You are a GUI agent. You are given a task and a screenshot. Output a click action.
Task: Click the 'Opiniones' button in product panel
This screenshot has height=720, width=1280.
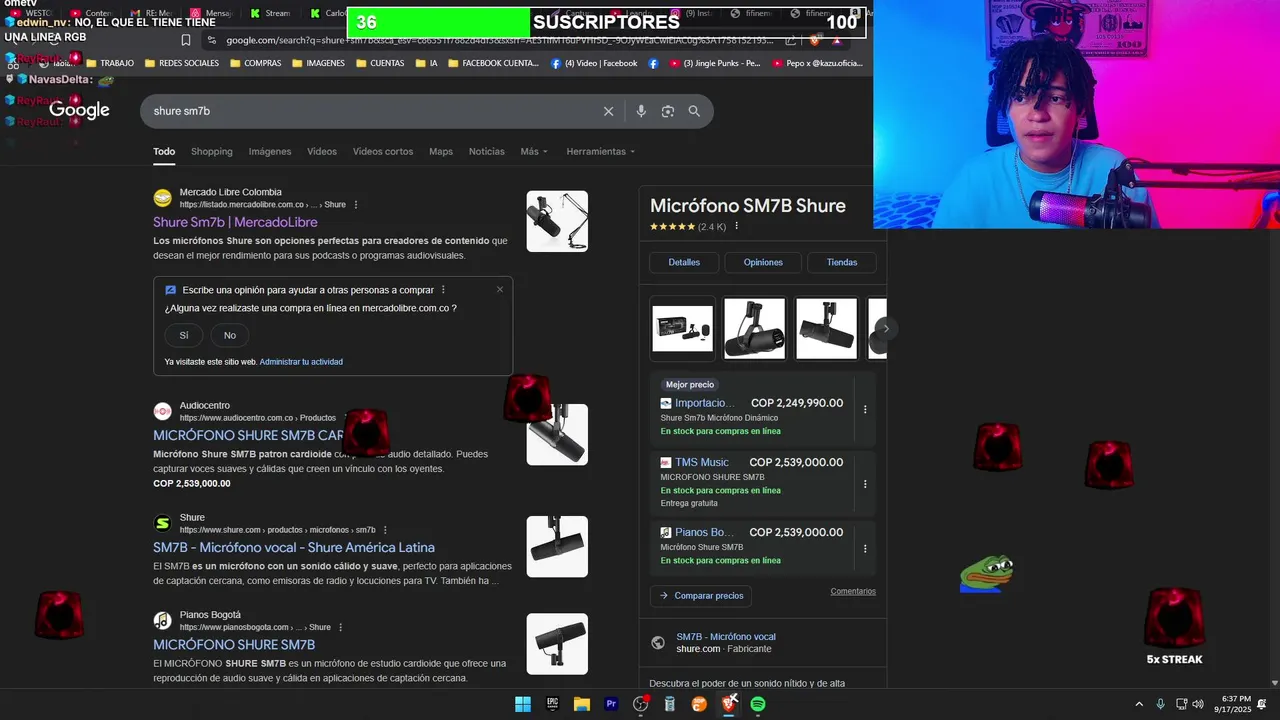click(x=763, y=262)
